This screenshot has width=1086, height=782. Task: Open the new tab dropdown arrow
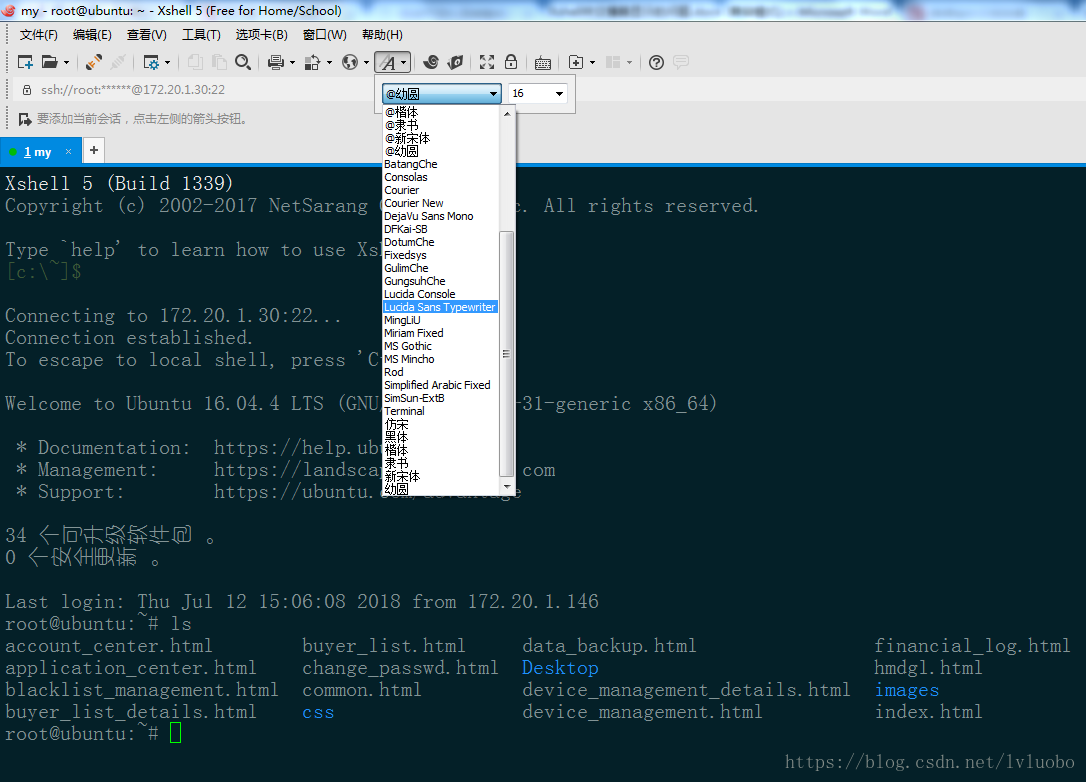tap(592, 61)
